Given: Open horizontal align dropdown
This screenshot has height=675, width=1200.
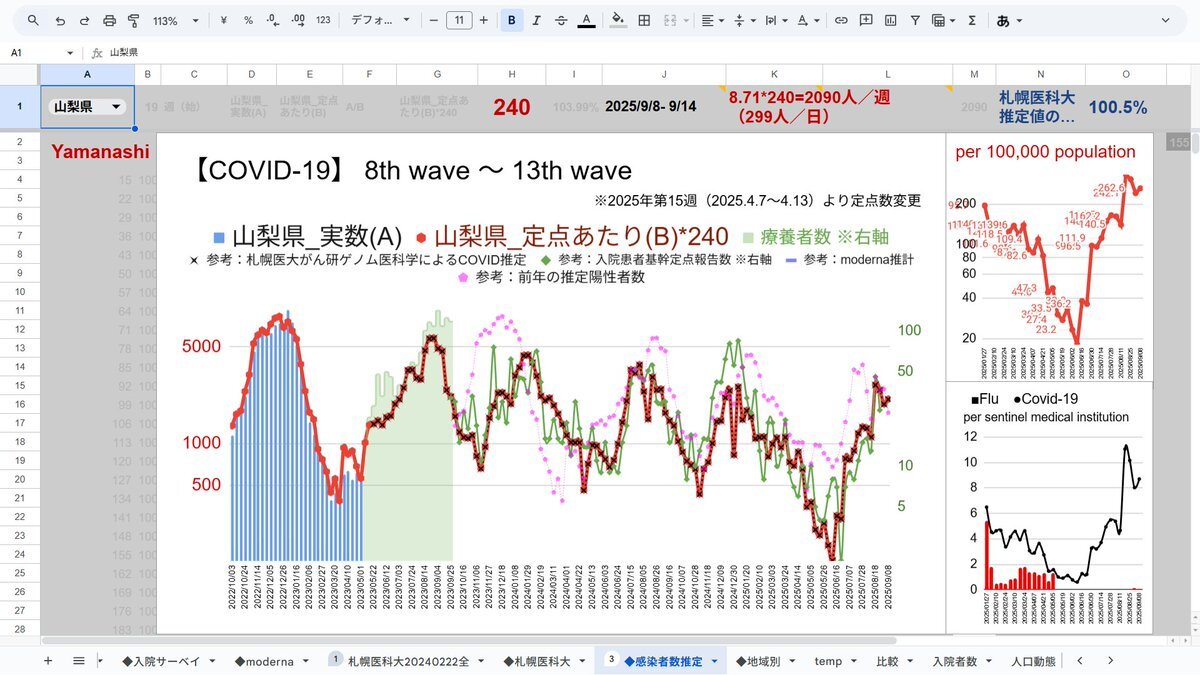Looking at the screenshot, I should point(711,20).
